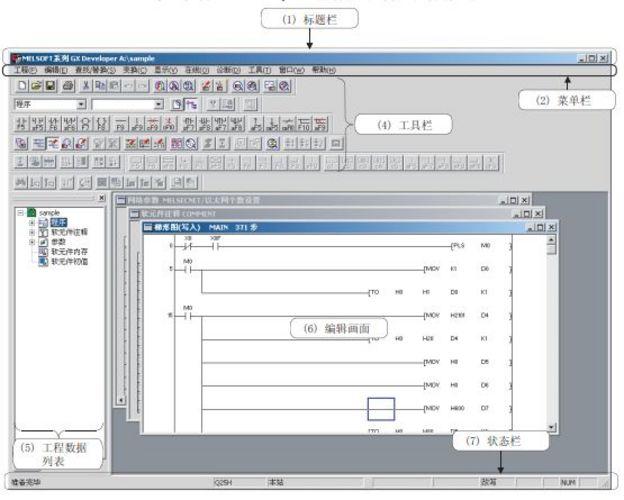Open the 变换(C) menu
Screen dimensions: 624x500
135,70
